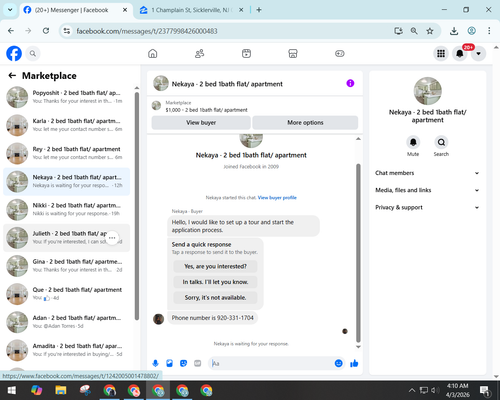Expand the Privacy & support section
Viewport: 500px width, 400px height.
click(x=427, y=207)
